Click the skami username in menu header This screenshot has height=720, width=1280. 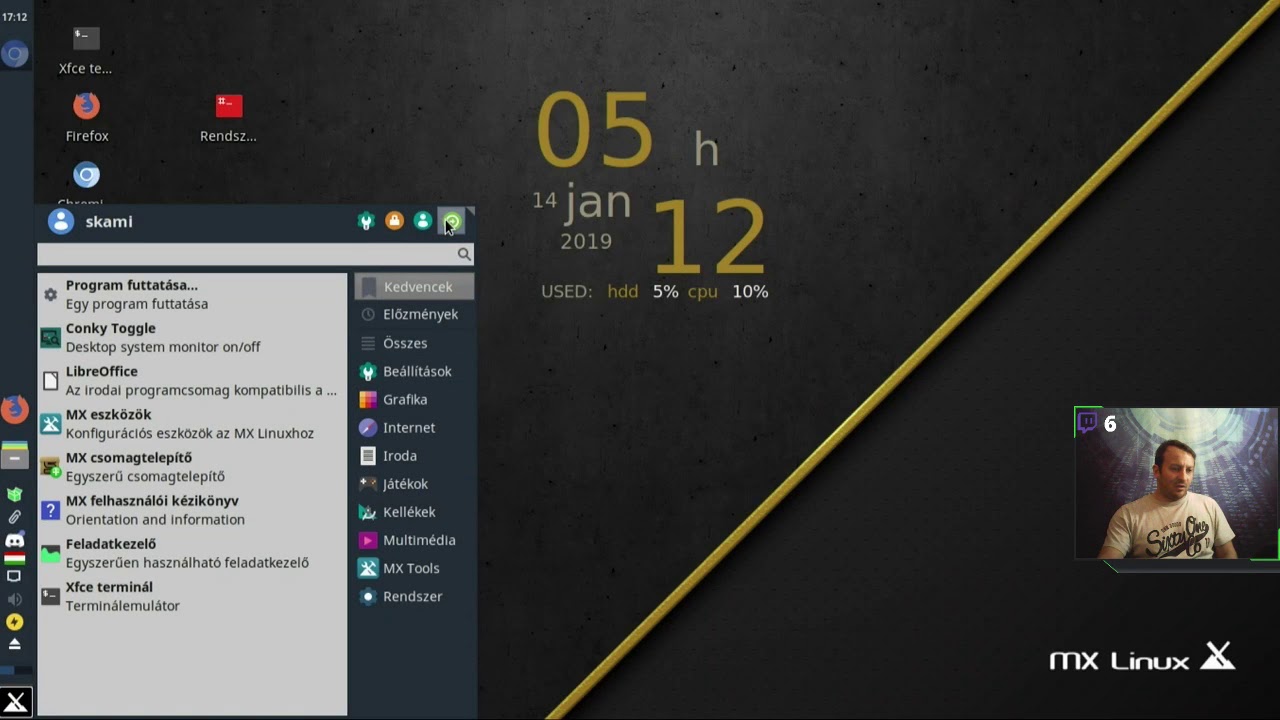109,222
